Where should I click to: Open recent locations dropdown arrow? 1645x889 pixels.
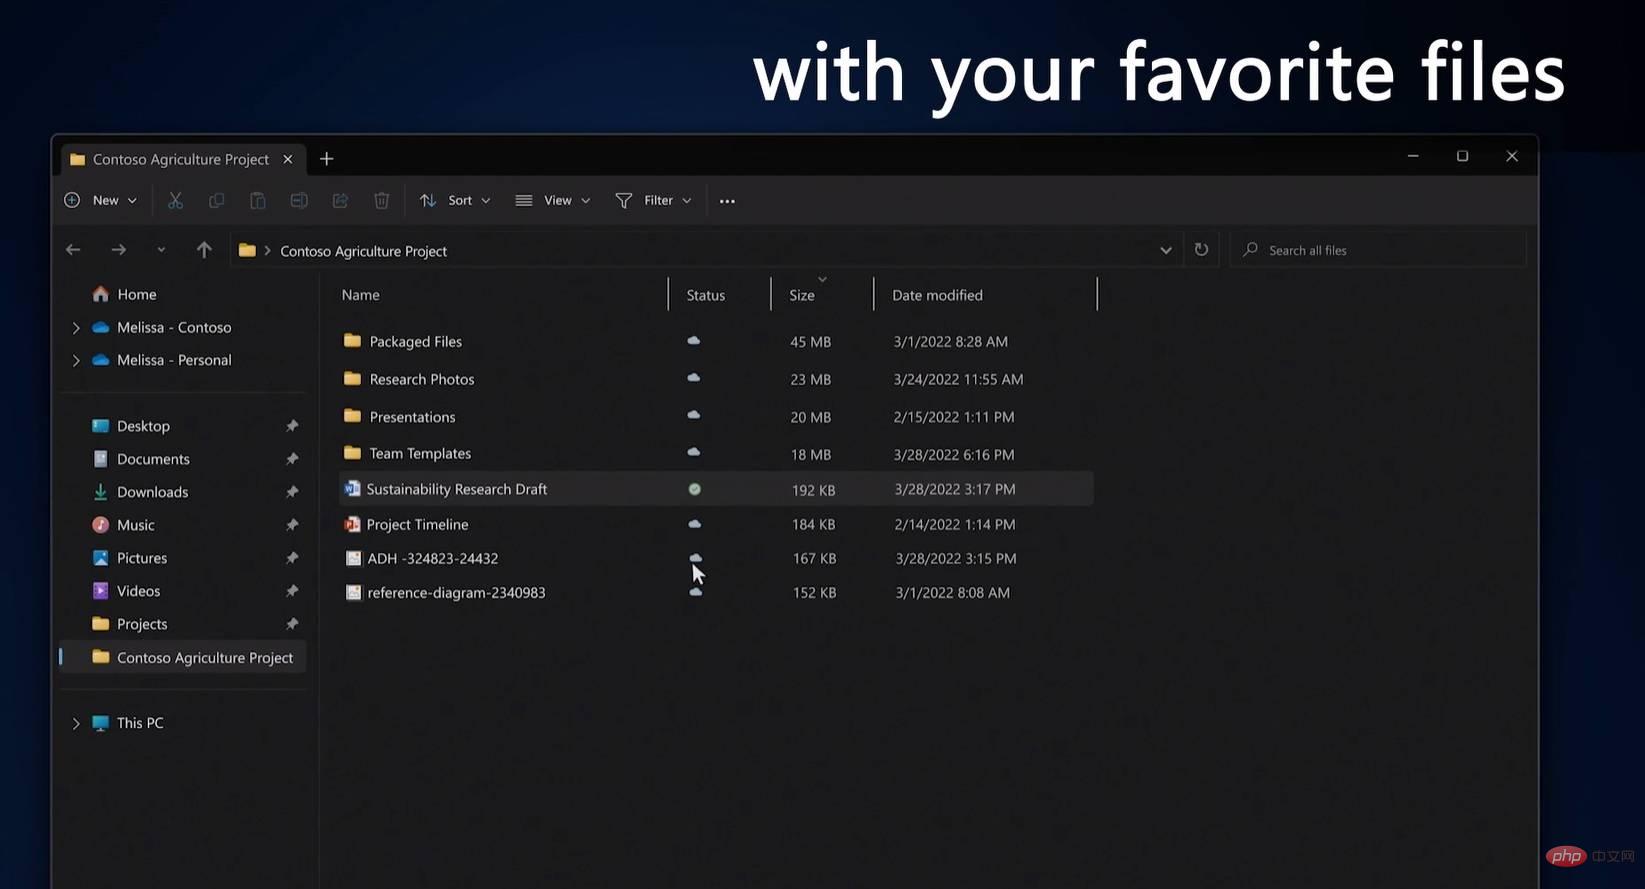161,250
